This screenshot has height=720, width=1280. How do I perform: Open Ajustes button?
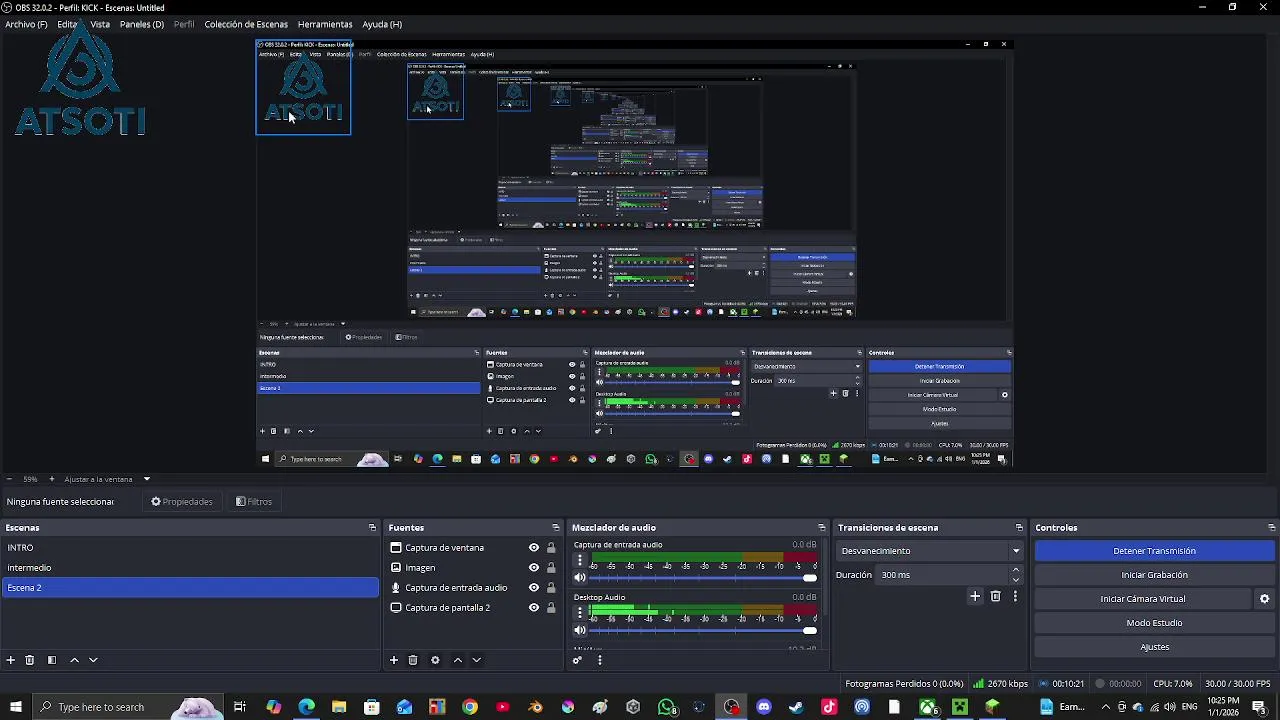[1154, 647]
